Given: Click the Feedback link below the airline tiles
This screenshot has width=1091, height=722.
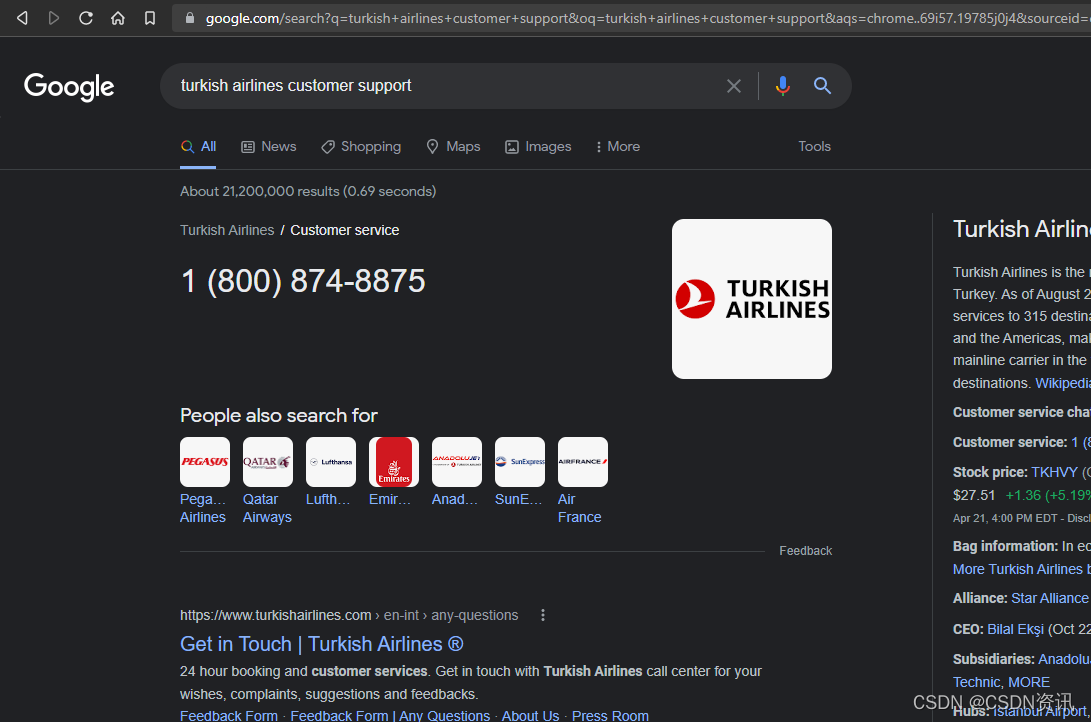Looking at the screenshot, I should [806, 551].
